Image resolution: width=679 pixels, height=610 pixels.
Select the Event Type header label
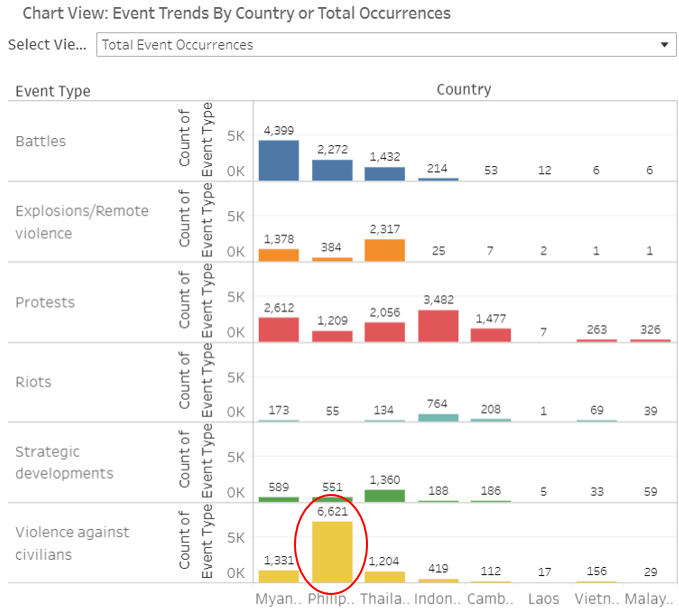tap(53, 91)
